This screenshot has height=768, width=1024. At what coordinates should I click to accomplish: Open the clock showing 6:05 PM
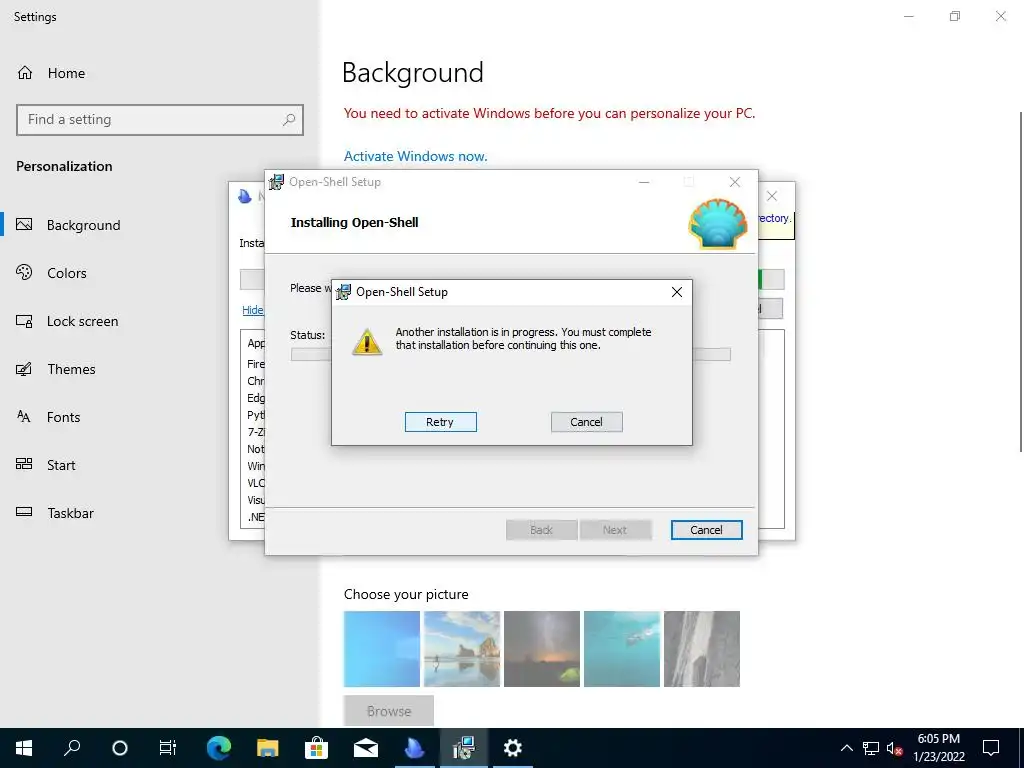point(938,748)
